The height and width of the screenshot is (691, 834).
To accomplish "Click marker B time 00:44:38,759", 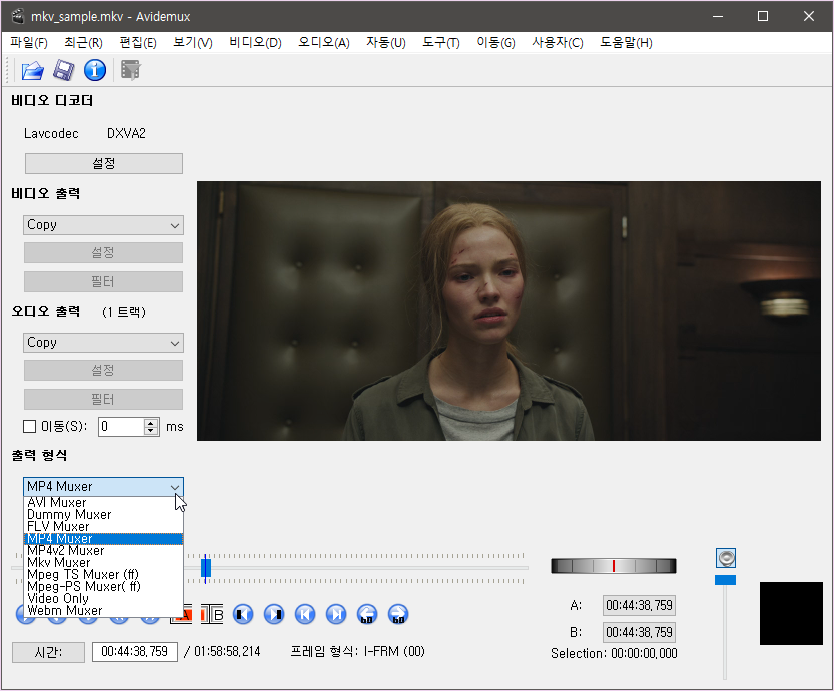I will [x=639, y=632].
